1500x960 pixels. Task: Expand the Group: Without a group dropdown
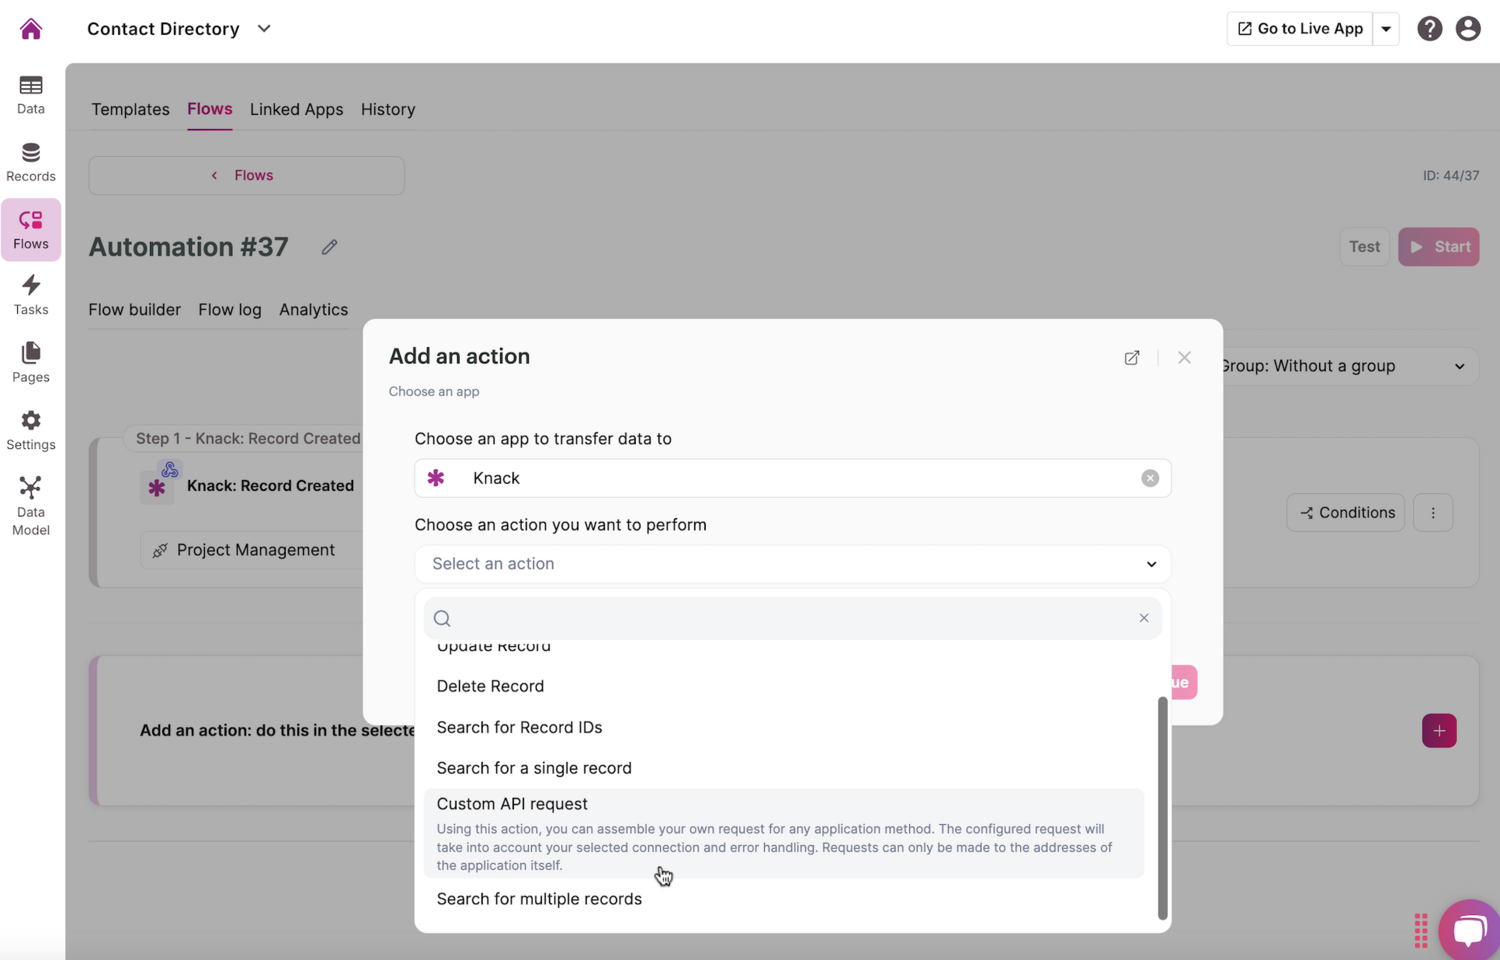1459,366
